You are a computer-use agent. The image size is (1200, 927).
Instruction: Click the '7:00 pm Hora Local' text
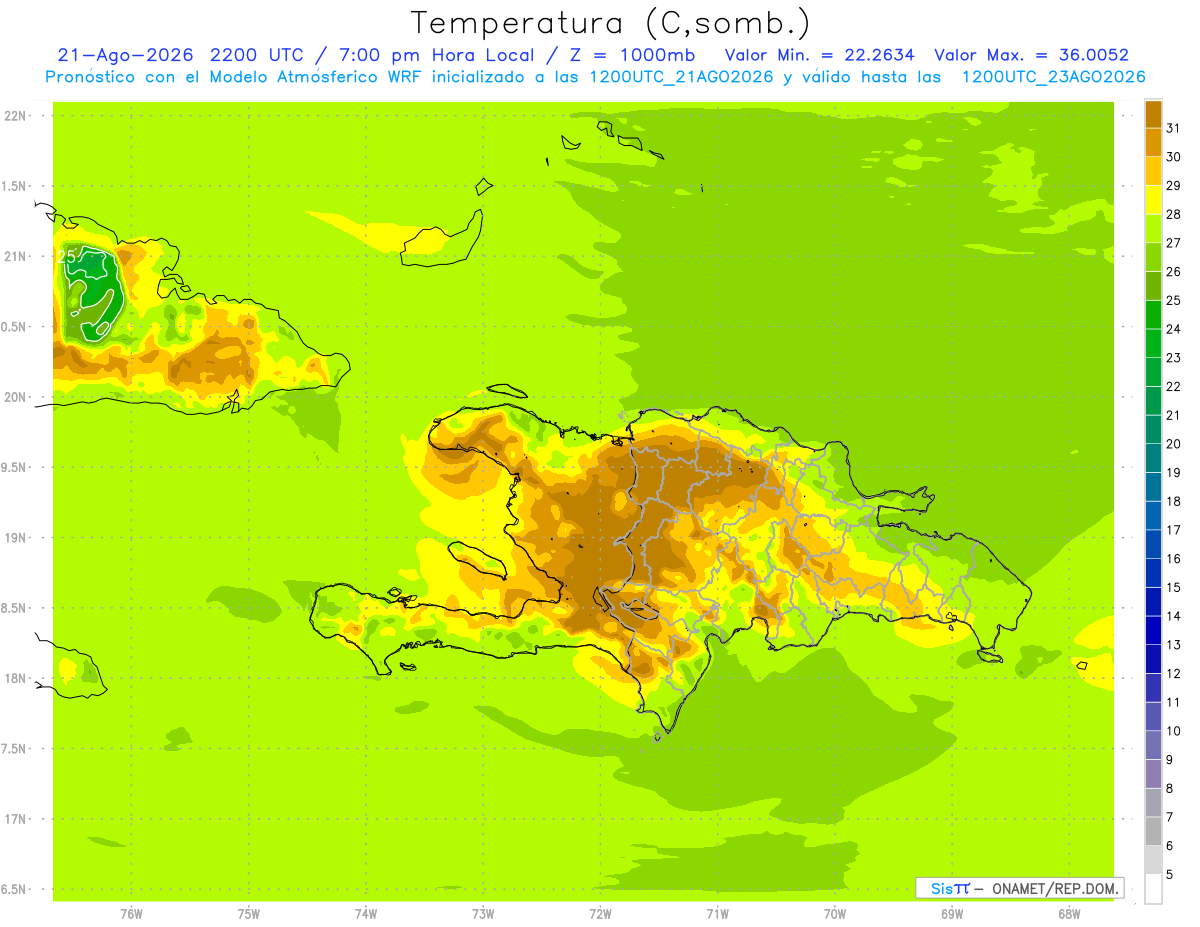(x=436, y=55)
